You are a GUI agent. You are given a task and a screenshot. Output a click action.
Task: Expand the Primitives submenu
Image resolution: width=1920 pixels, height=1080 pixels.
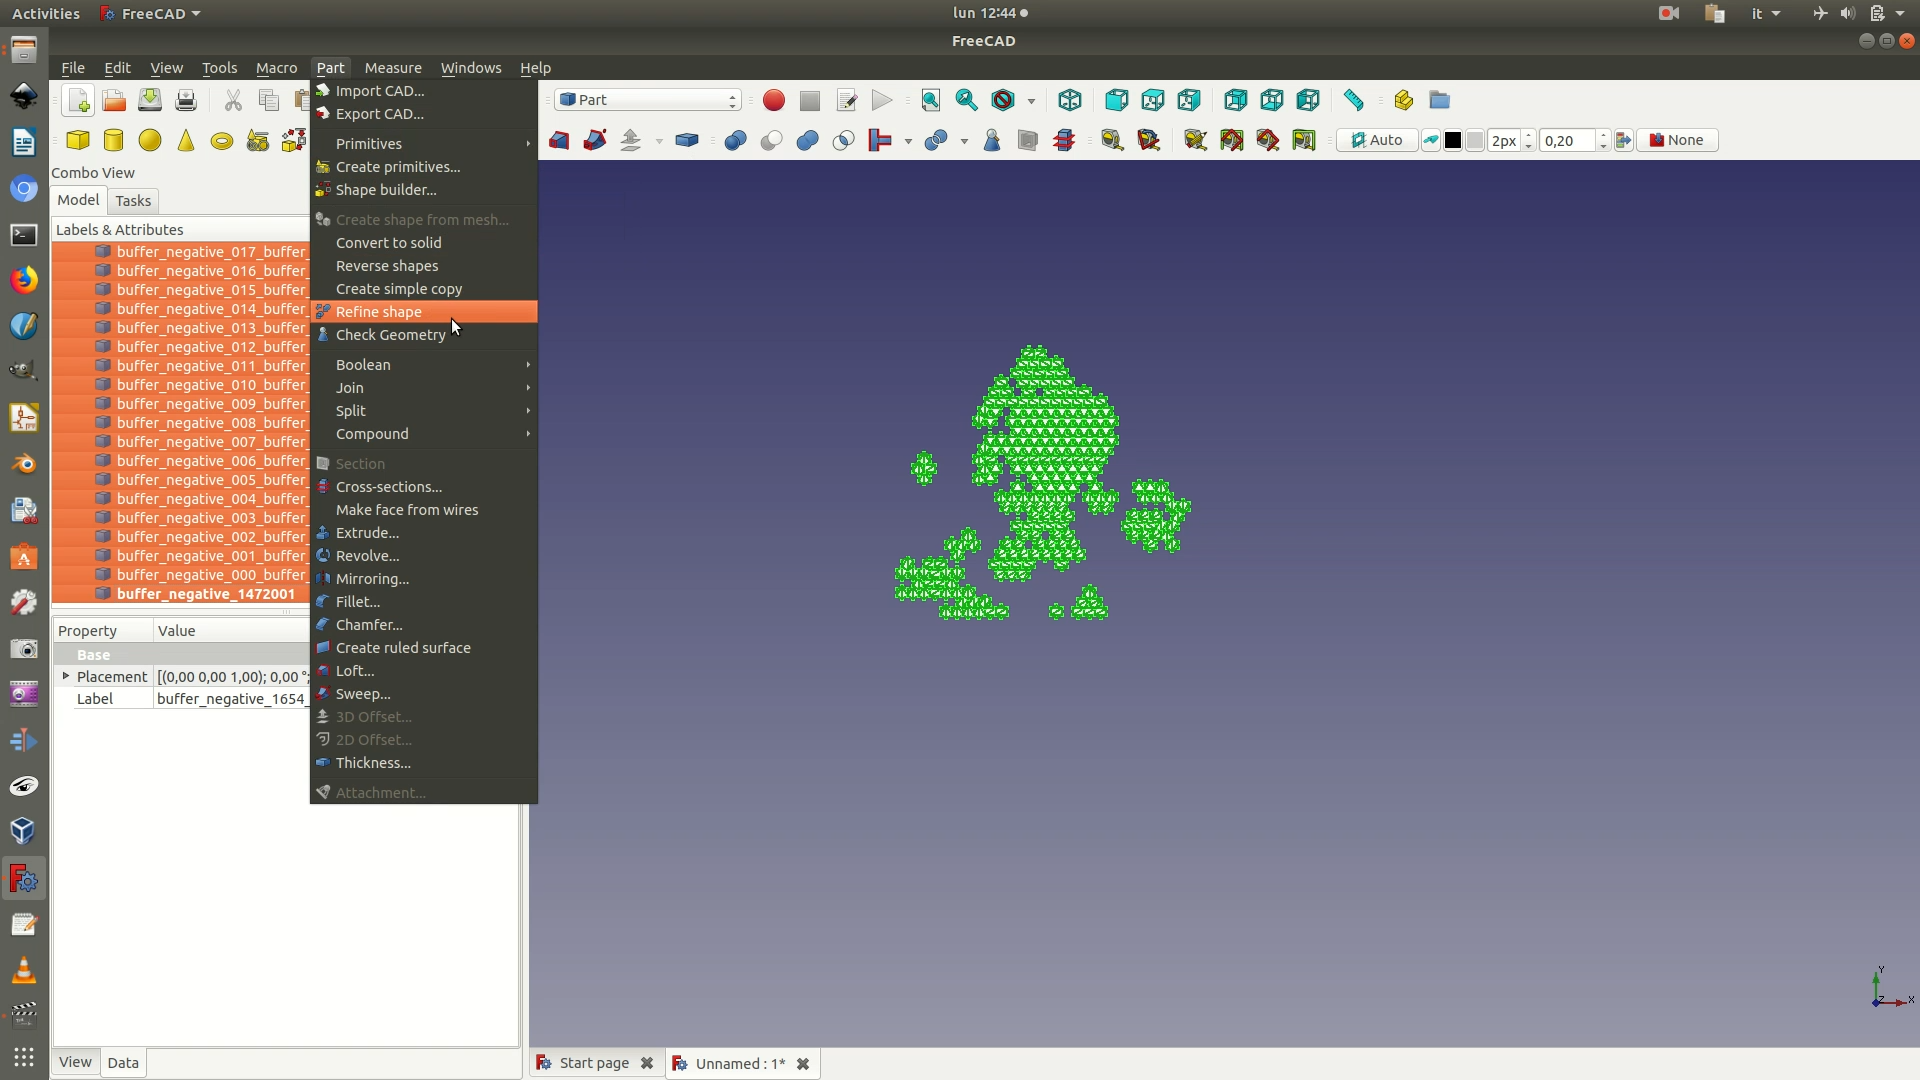(424, 144)
